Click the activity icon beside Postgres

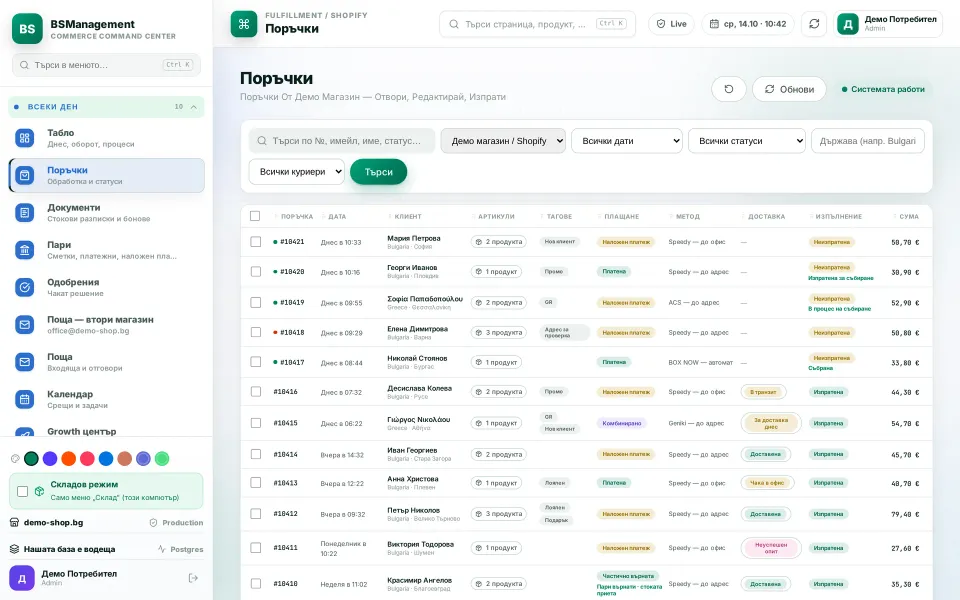(162, 549)
